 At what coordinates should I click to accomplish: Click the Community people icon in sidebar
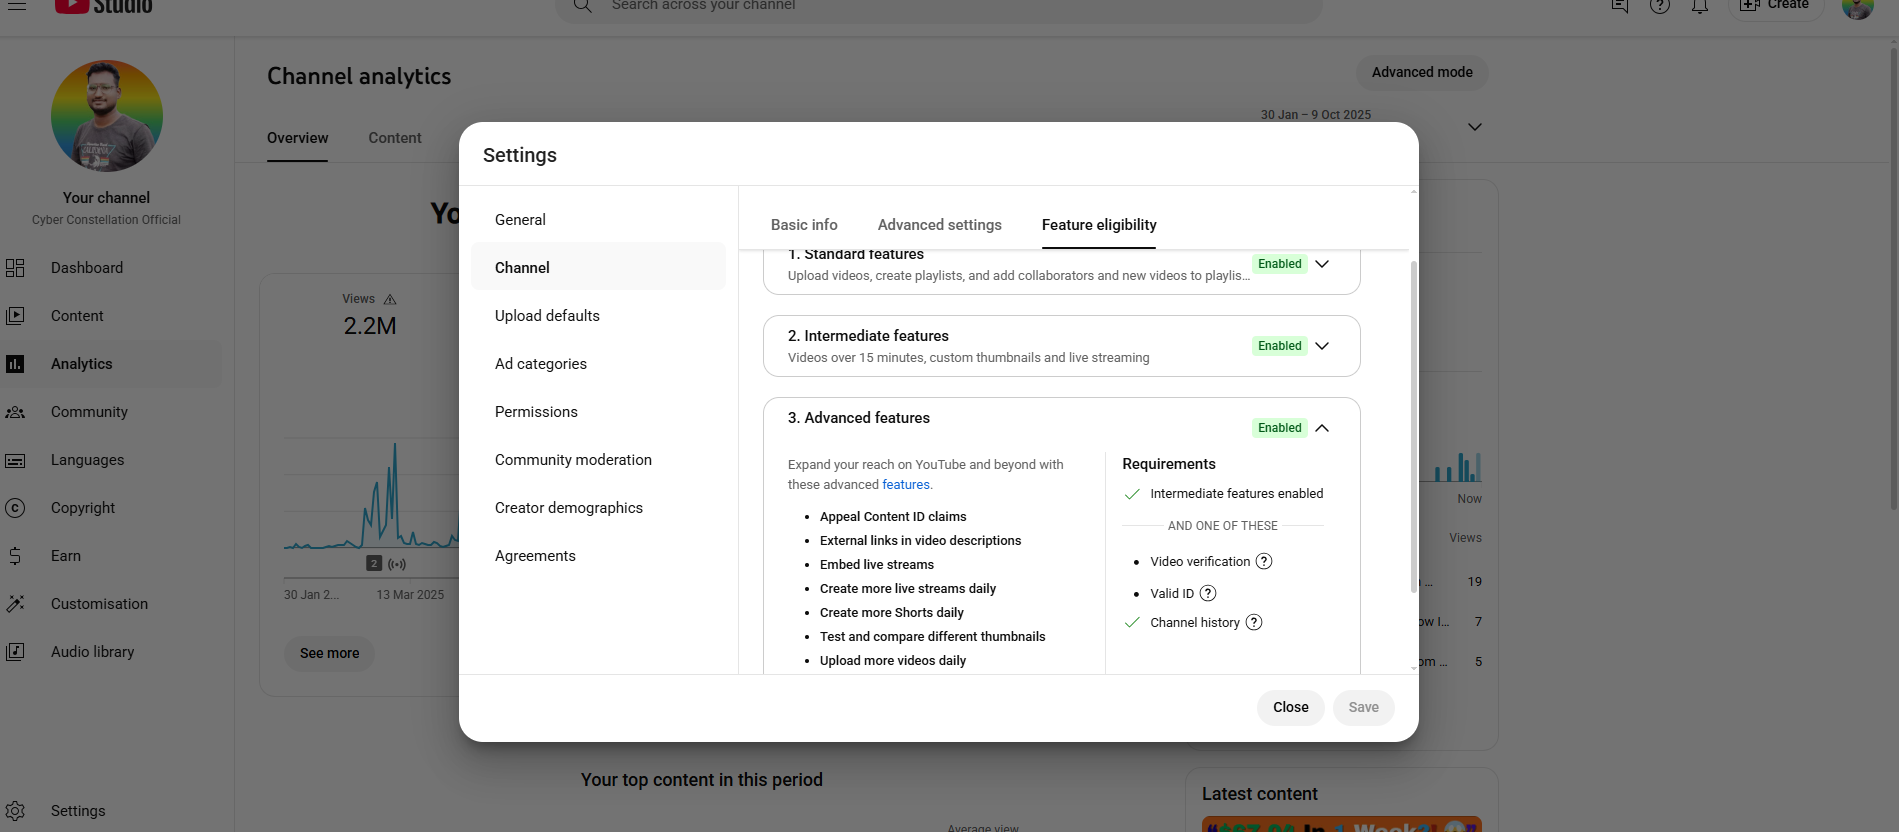point(15,412)
